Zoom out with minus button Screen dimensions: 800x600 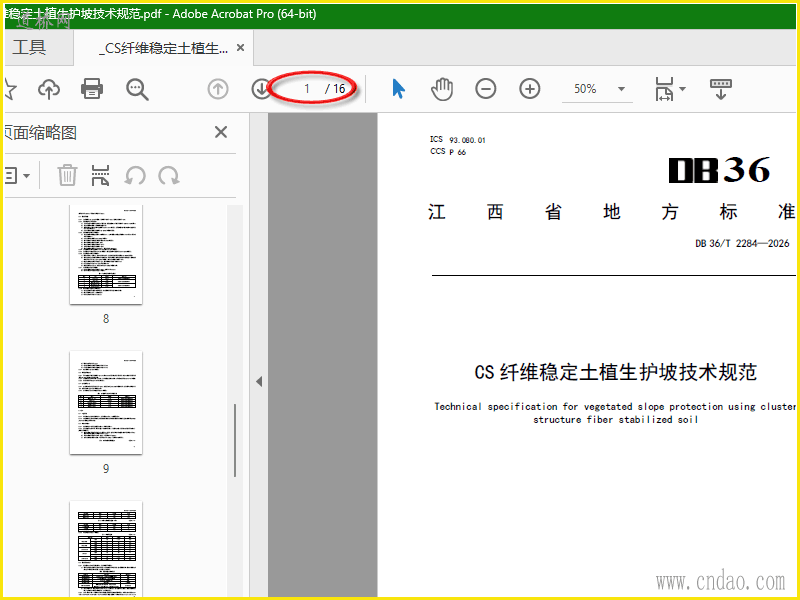486,89
